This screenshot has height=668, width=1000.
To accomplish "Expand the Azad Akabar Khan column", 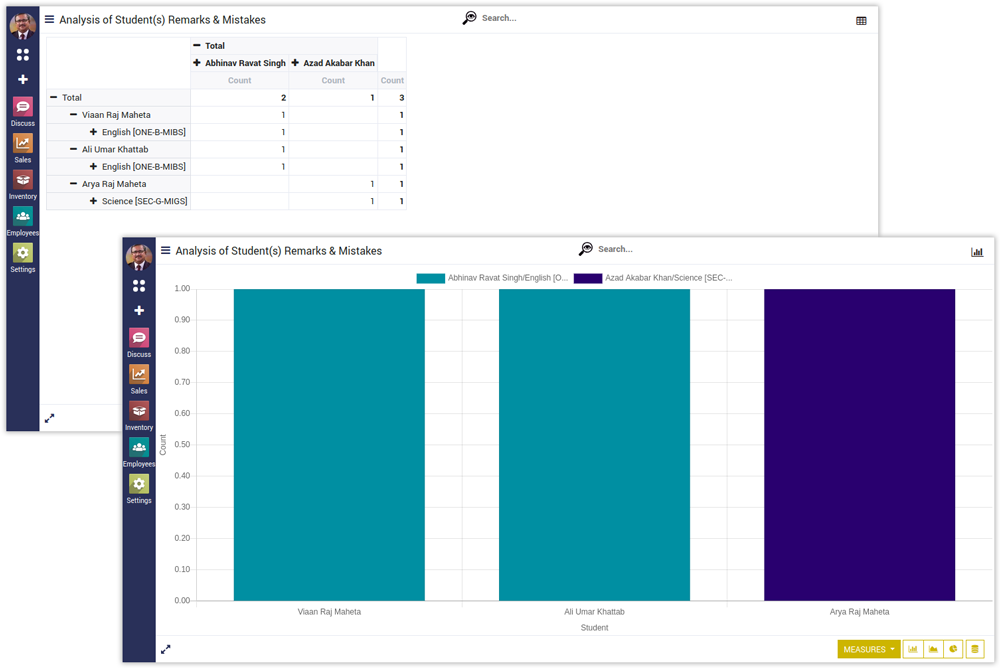I will [x=295, y=63].
